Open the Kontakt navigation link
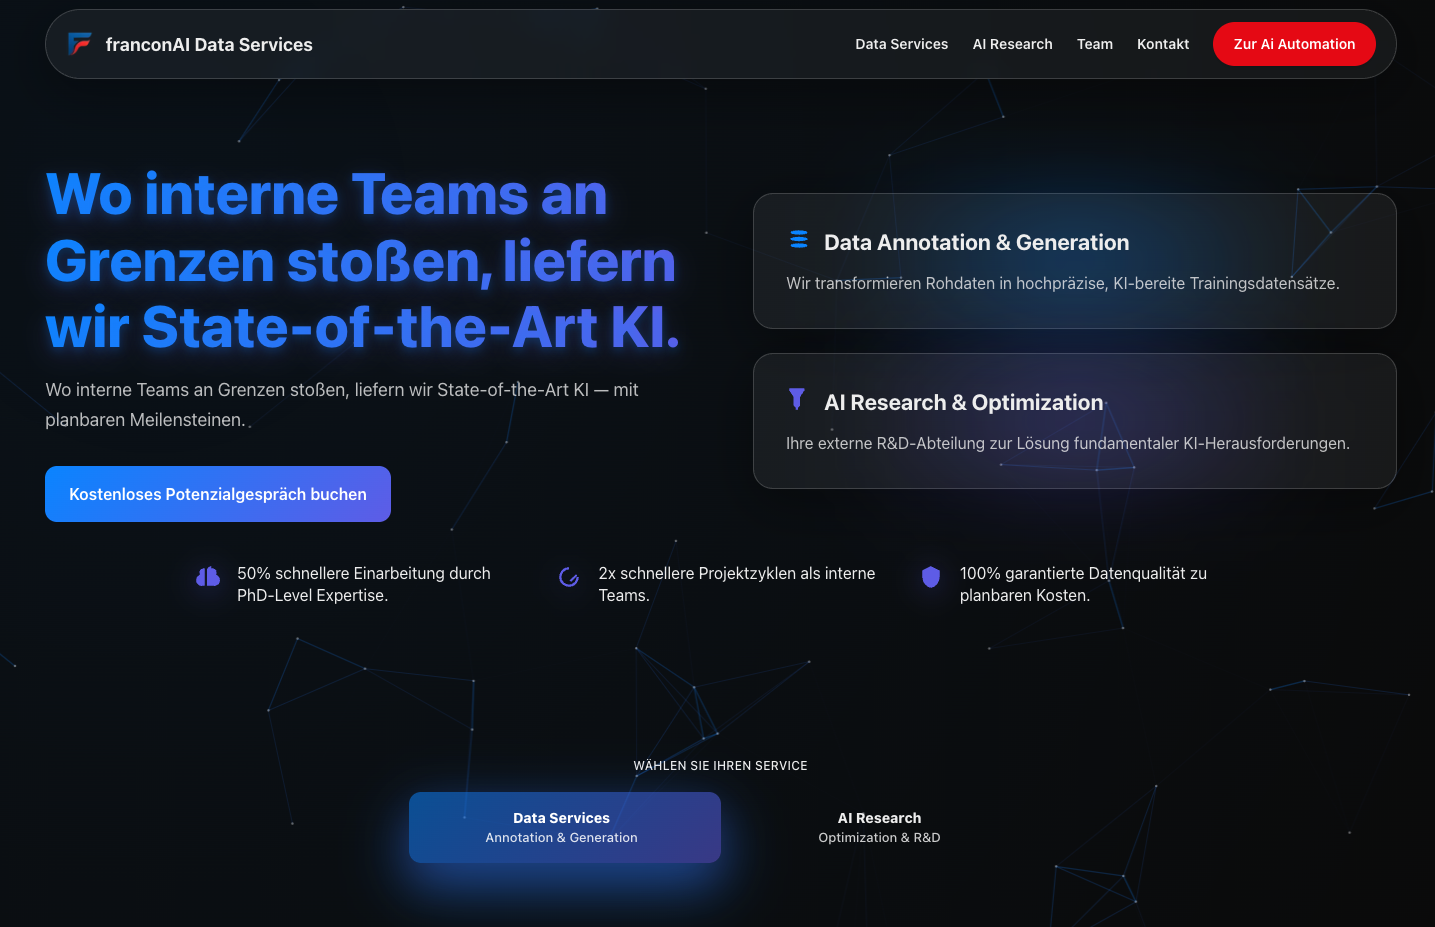This screenshot has height=927, width=1435. 1163,44
